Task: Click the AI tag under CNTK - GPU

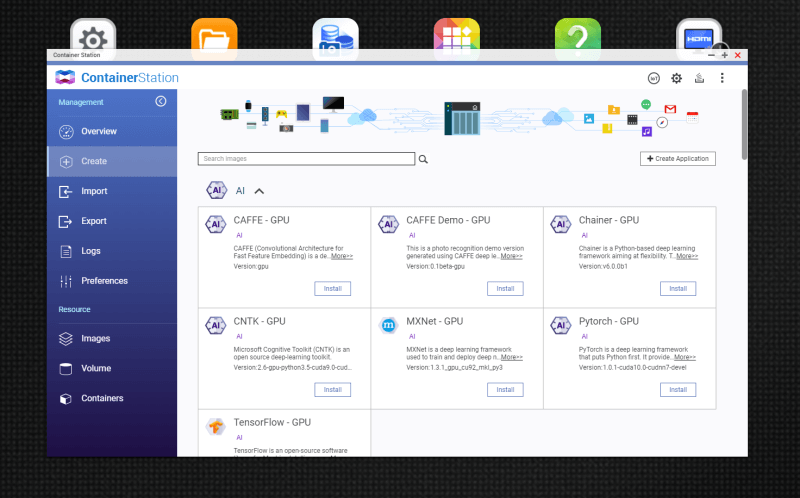Action: point(239,337)
